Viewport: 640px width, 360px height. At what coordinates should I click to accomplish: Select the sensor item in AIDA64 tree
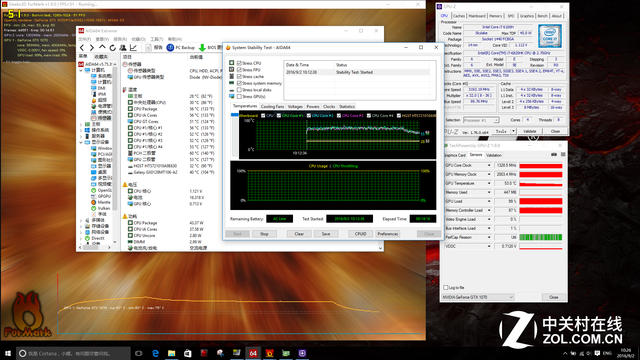101,118
